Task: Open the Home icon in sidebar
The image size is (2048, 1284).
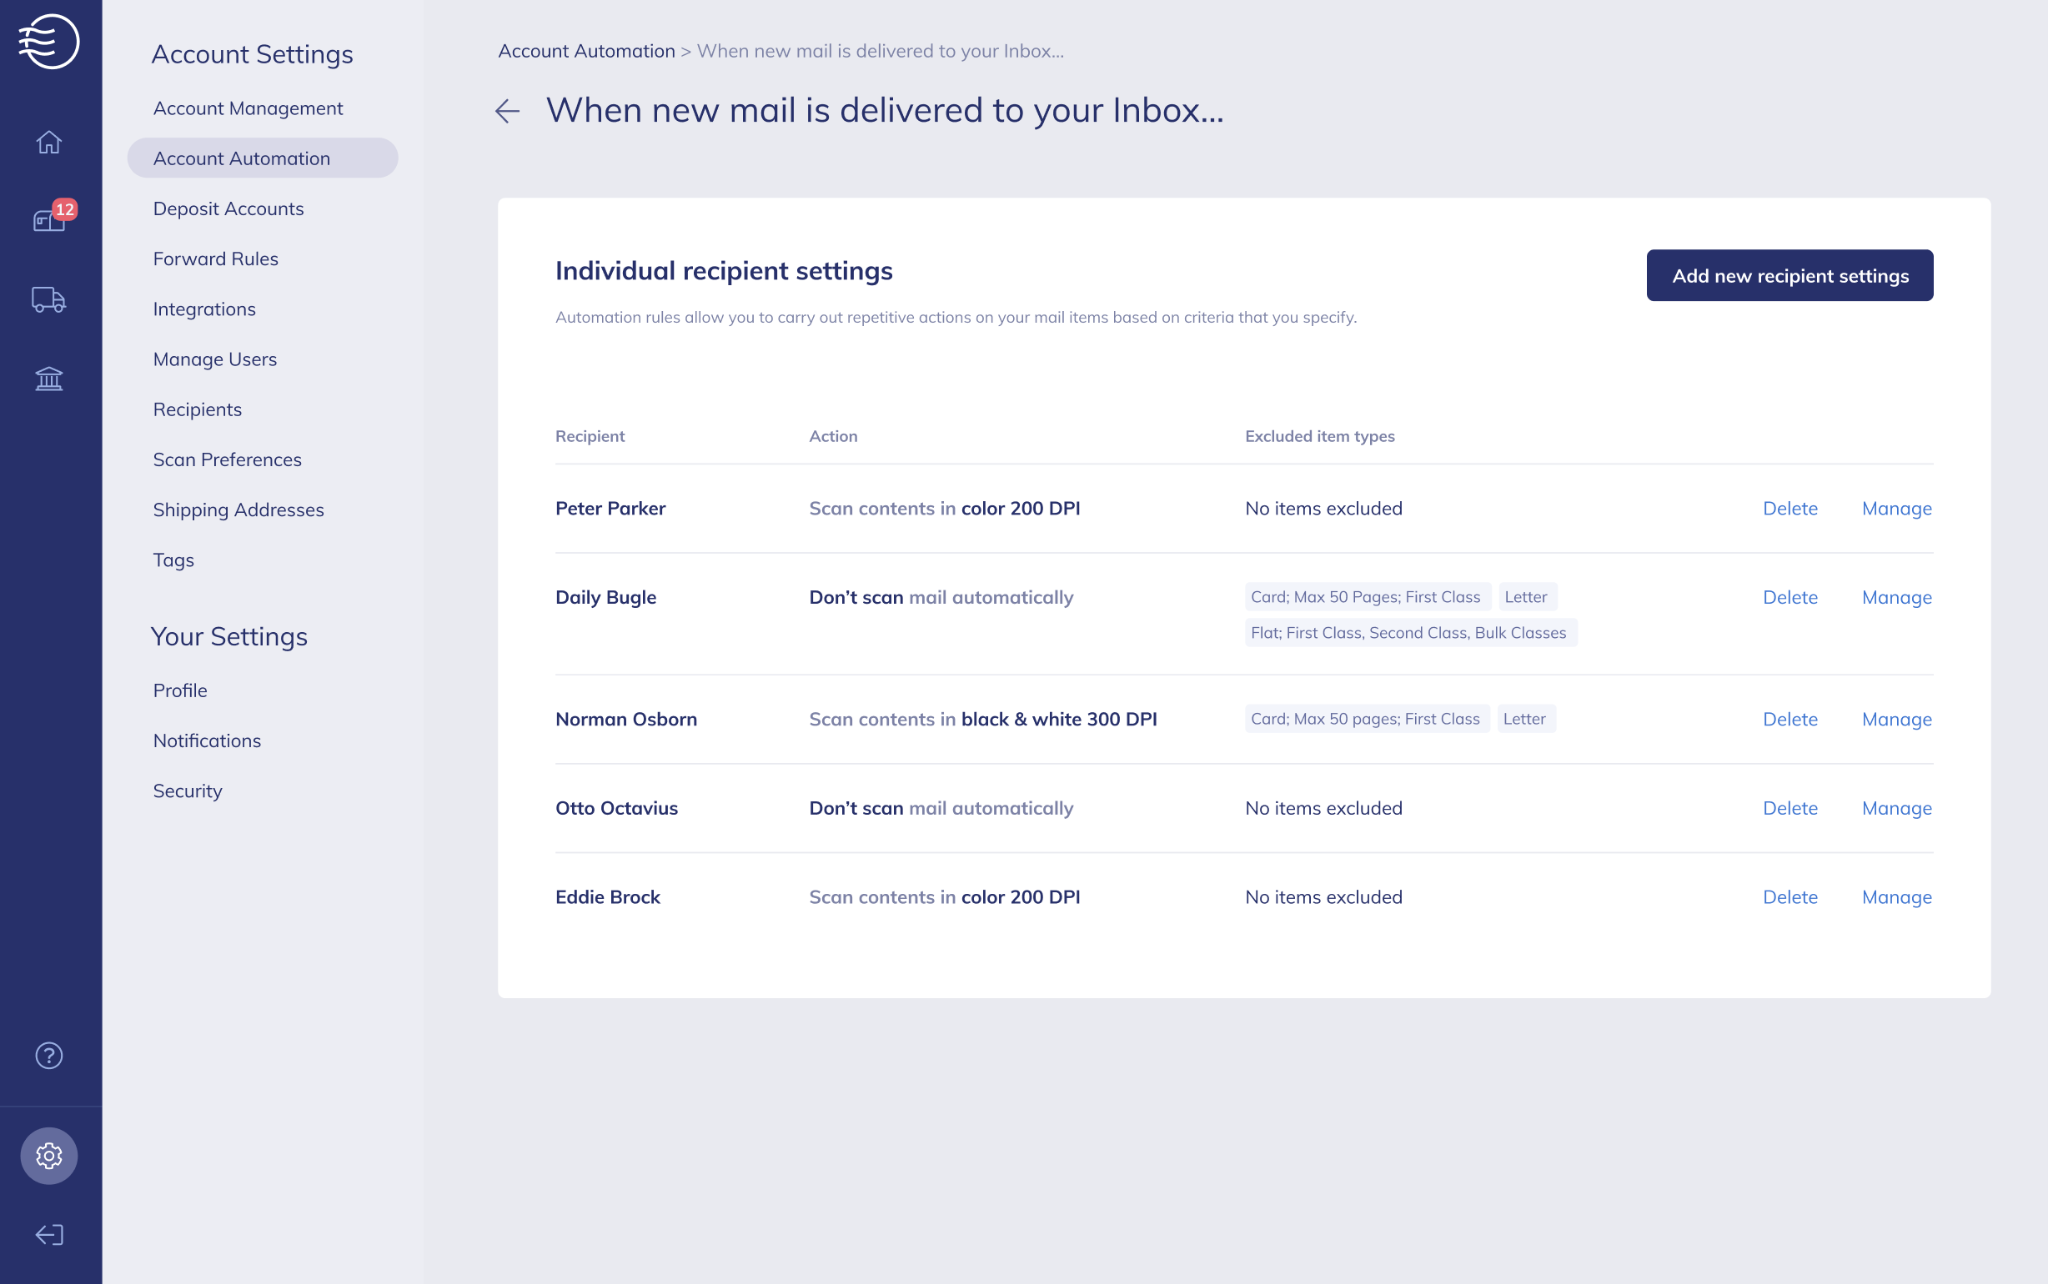Action: point(49,142)
